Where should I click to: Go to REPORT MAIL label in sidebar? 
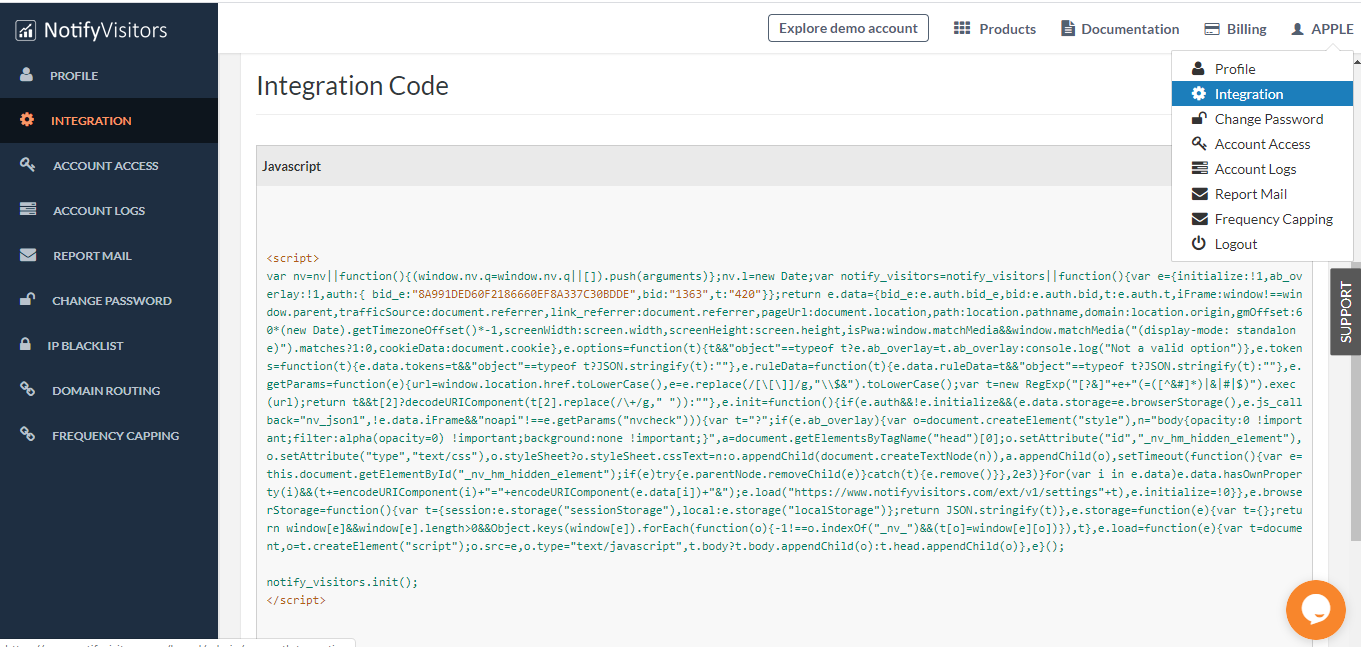(x=92, y=256)
